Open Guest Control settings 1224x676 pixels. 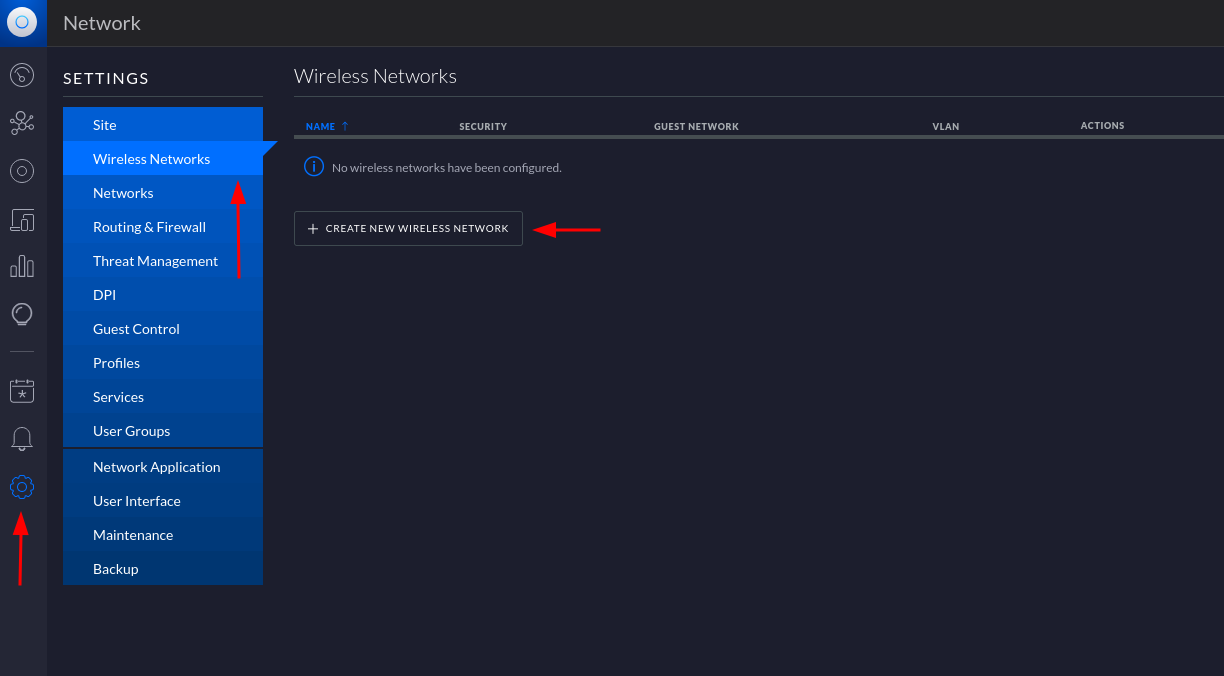[136, 329]
